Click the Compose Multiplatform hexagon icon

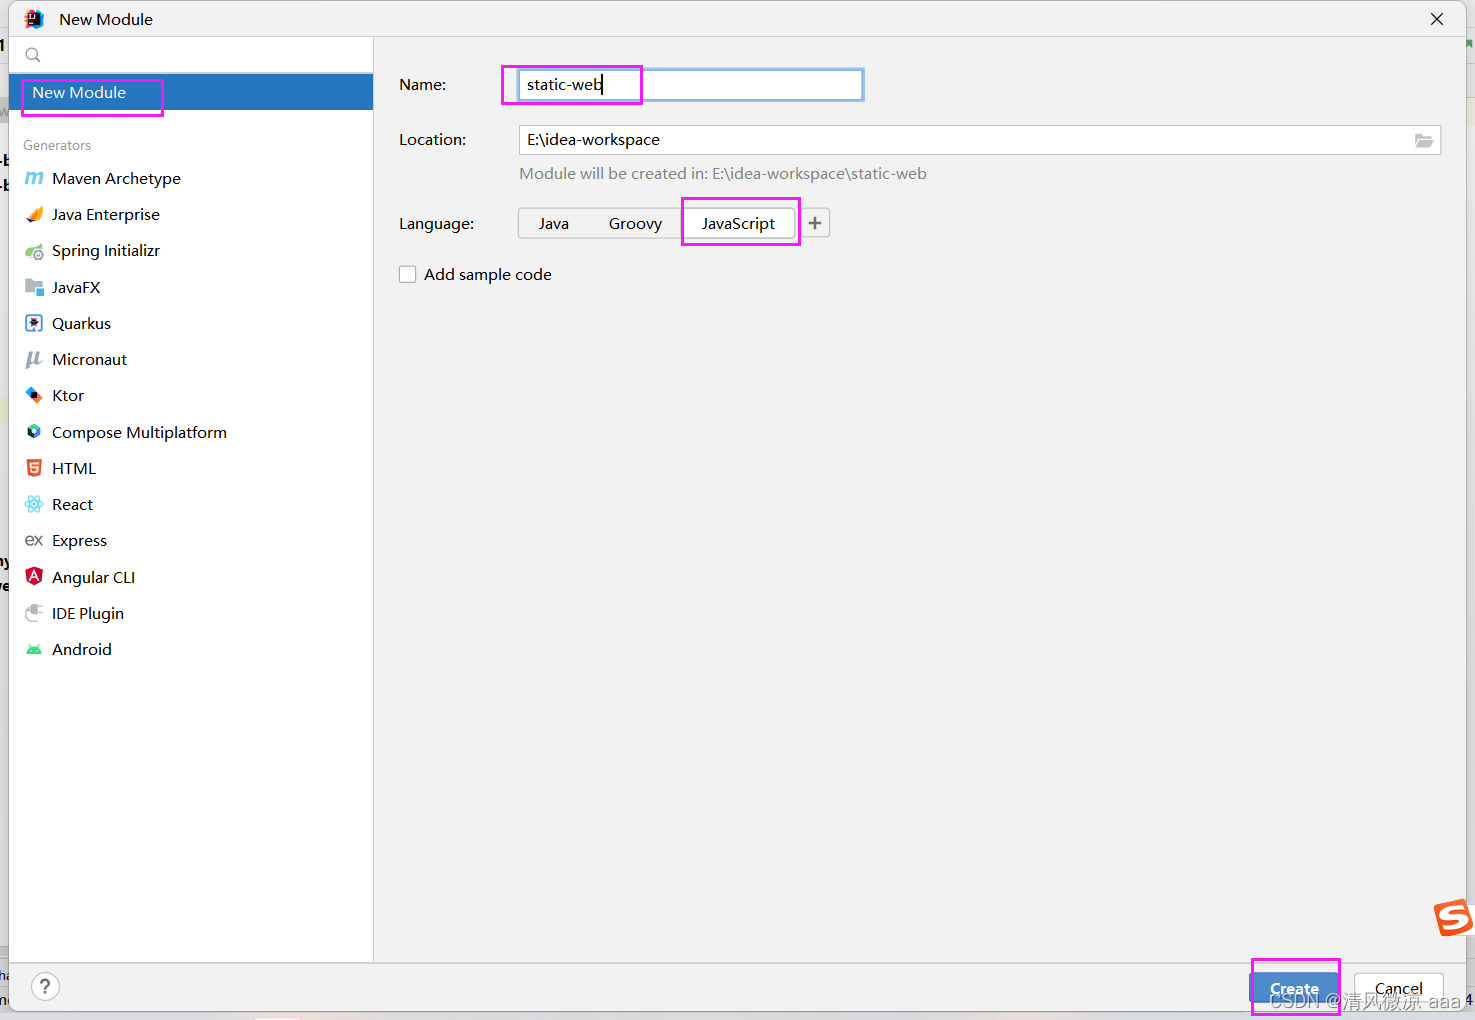click(x=34, y=432)
